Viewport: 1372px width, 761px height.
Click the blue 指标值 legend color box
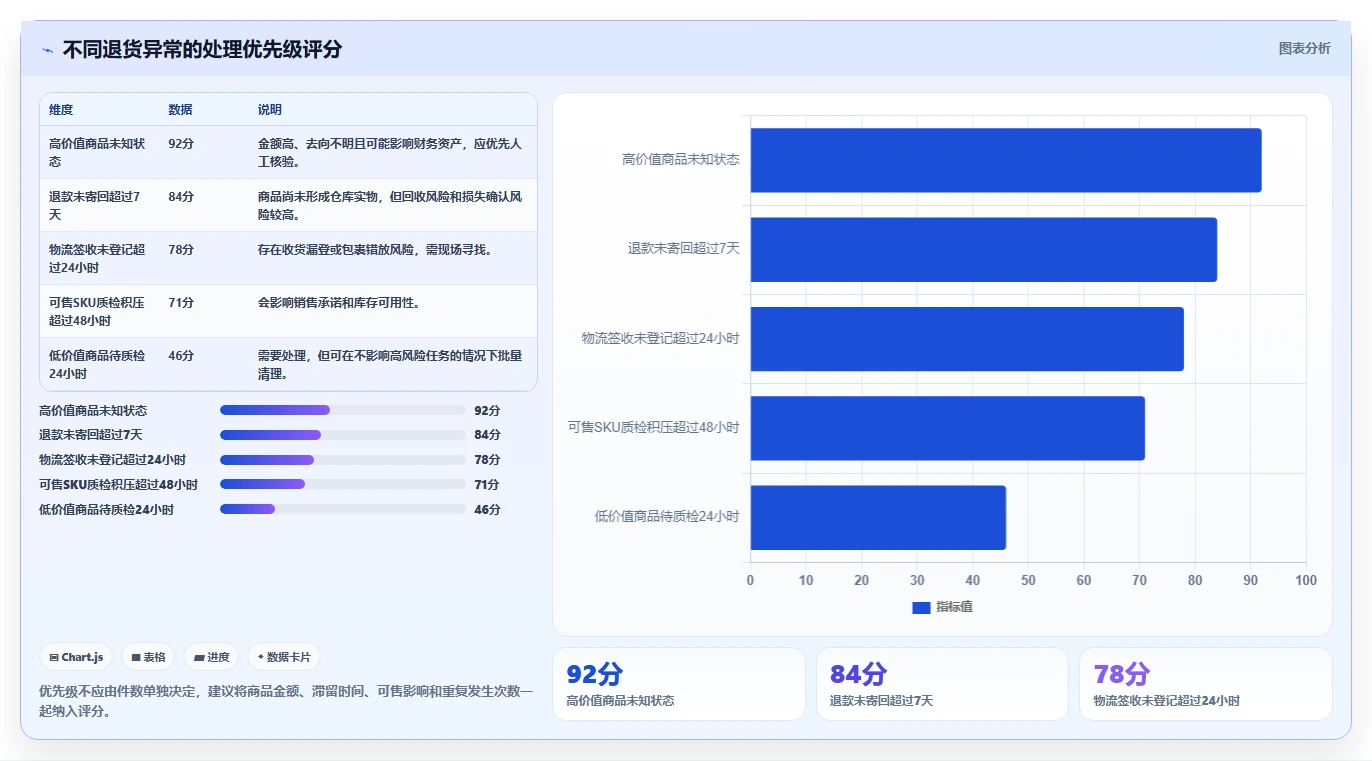921,608
